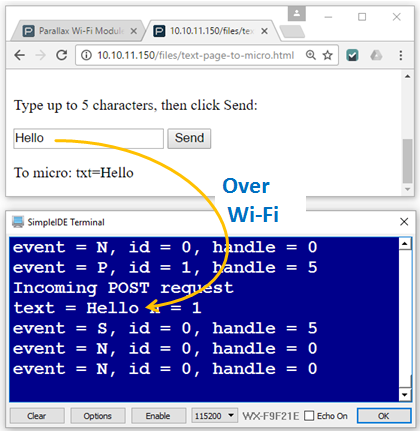420x433 pixels.
Task: Open the terminal Options button
Action: tap(98, 416)
